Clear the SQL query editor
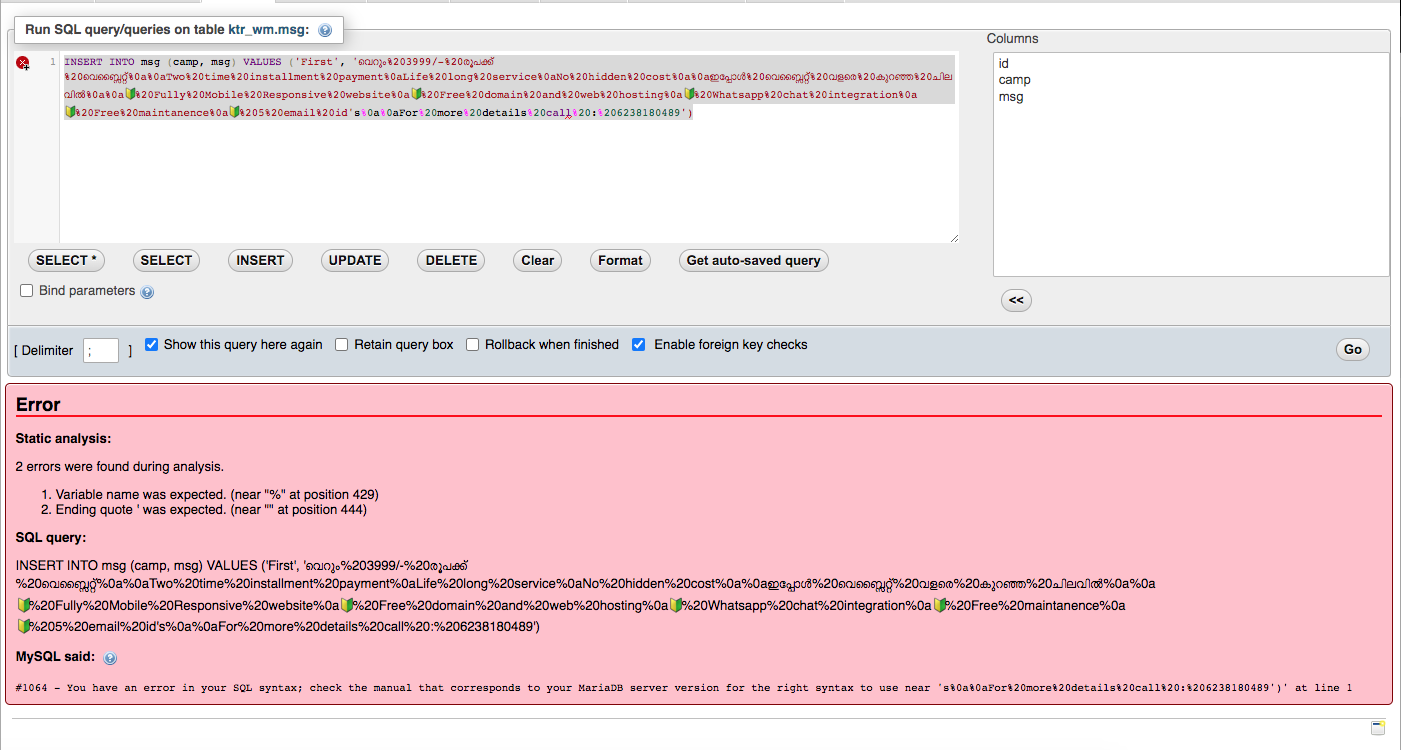This screenshot has height=750, width=1401. click(537, 260)
